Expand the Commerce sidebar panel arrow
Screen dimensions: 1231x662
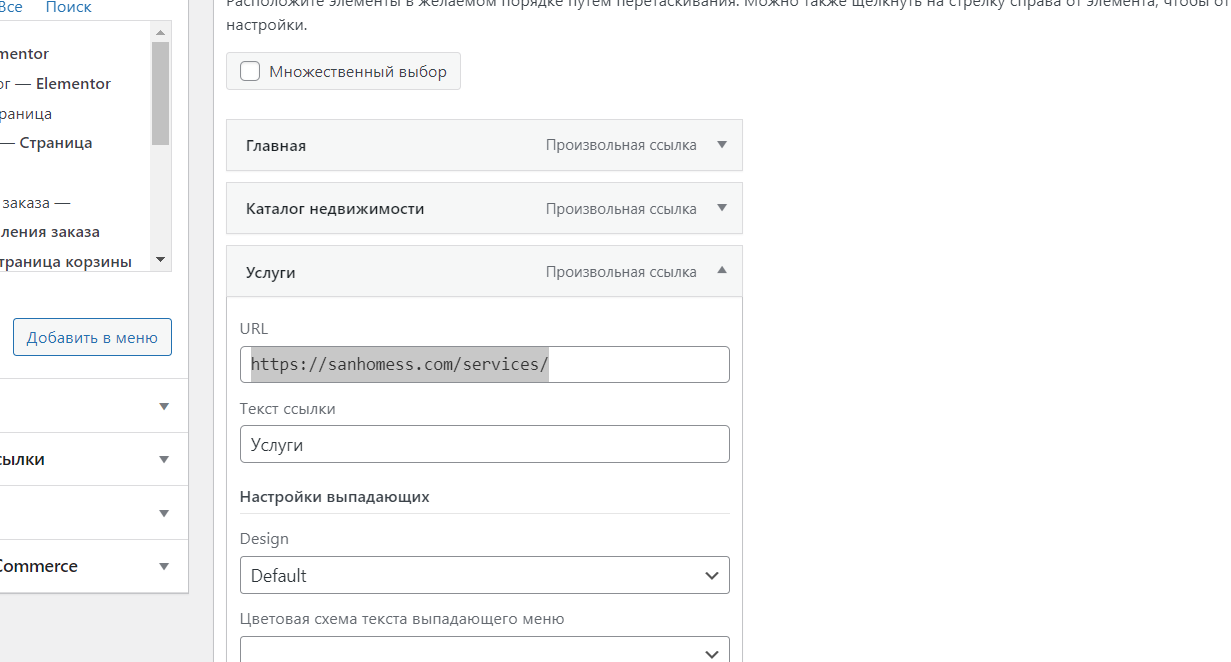coord(164,567)
